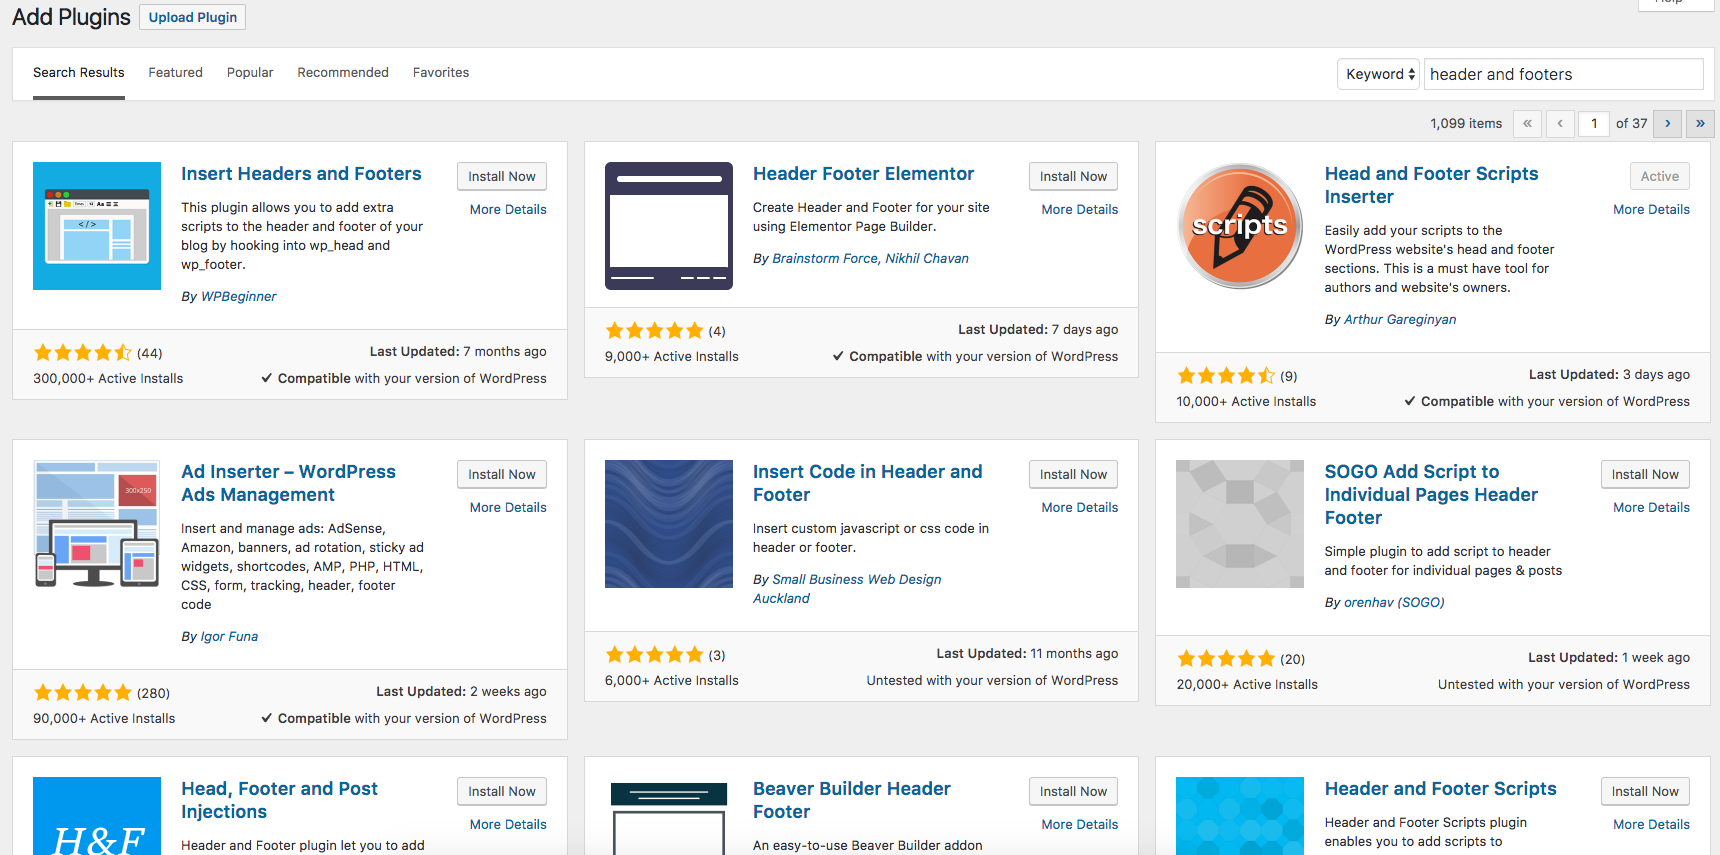Click the "1,099 items" count text
Image resolution: width=1720 pixels, height=855 pixels.
(1466, 124)
